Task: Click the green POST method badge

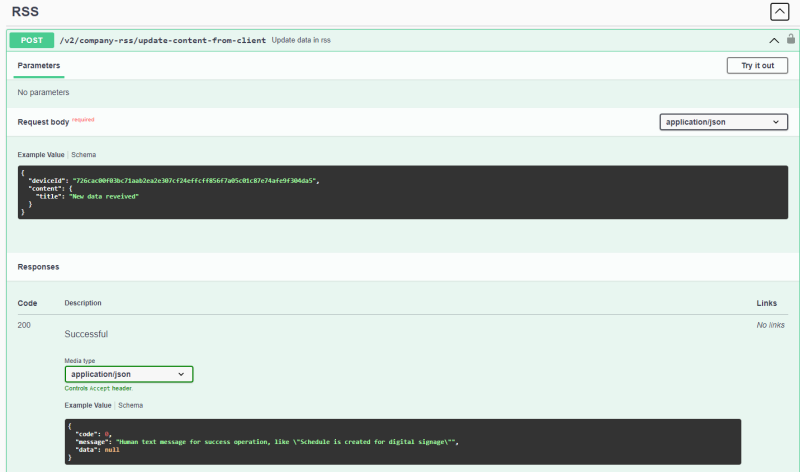Action: click(x=31, y=40)
